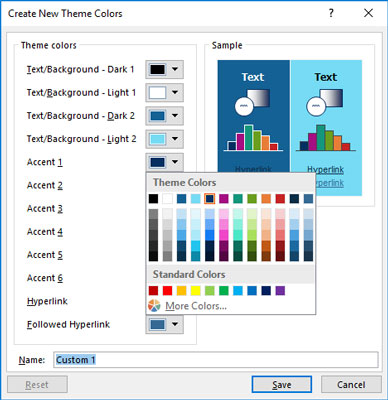Choose the bright red standard color swatch
This screenshot has width=388, height=400.
coord(167,291)
